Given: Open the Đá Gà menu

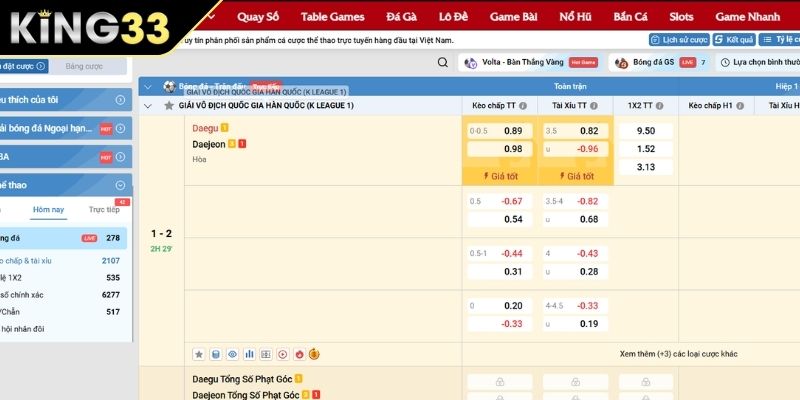Looking at the screenshot, I should tap(402, 17).
